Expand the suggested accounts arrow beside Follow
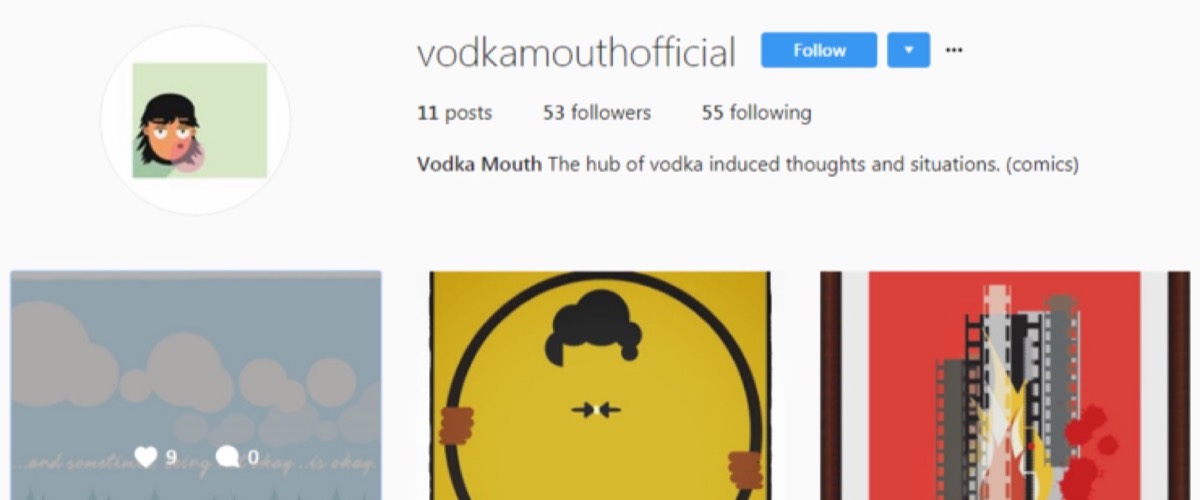 pos(908,50)
